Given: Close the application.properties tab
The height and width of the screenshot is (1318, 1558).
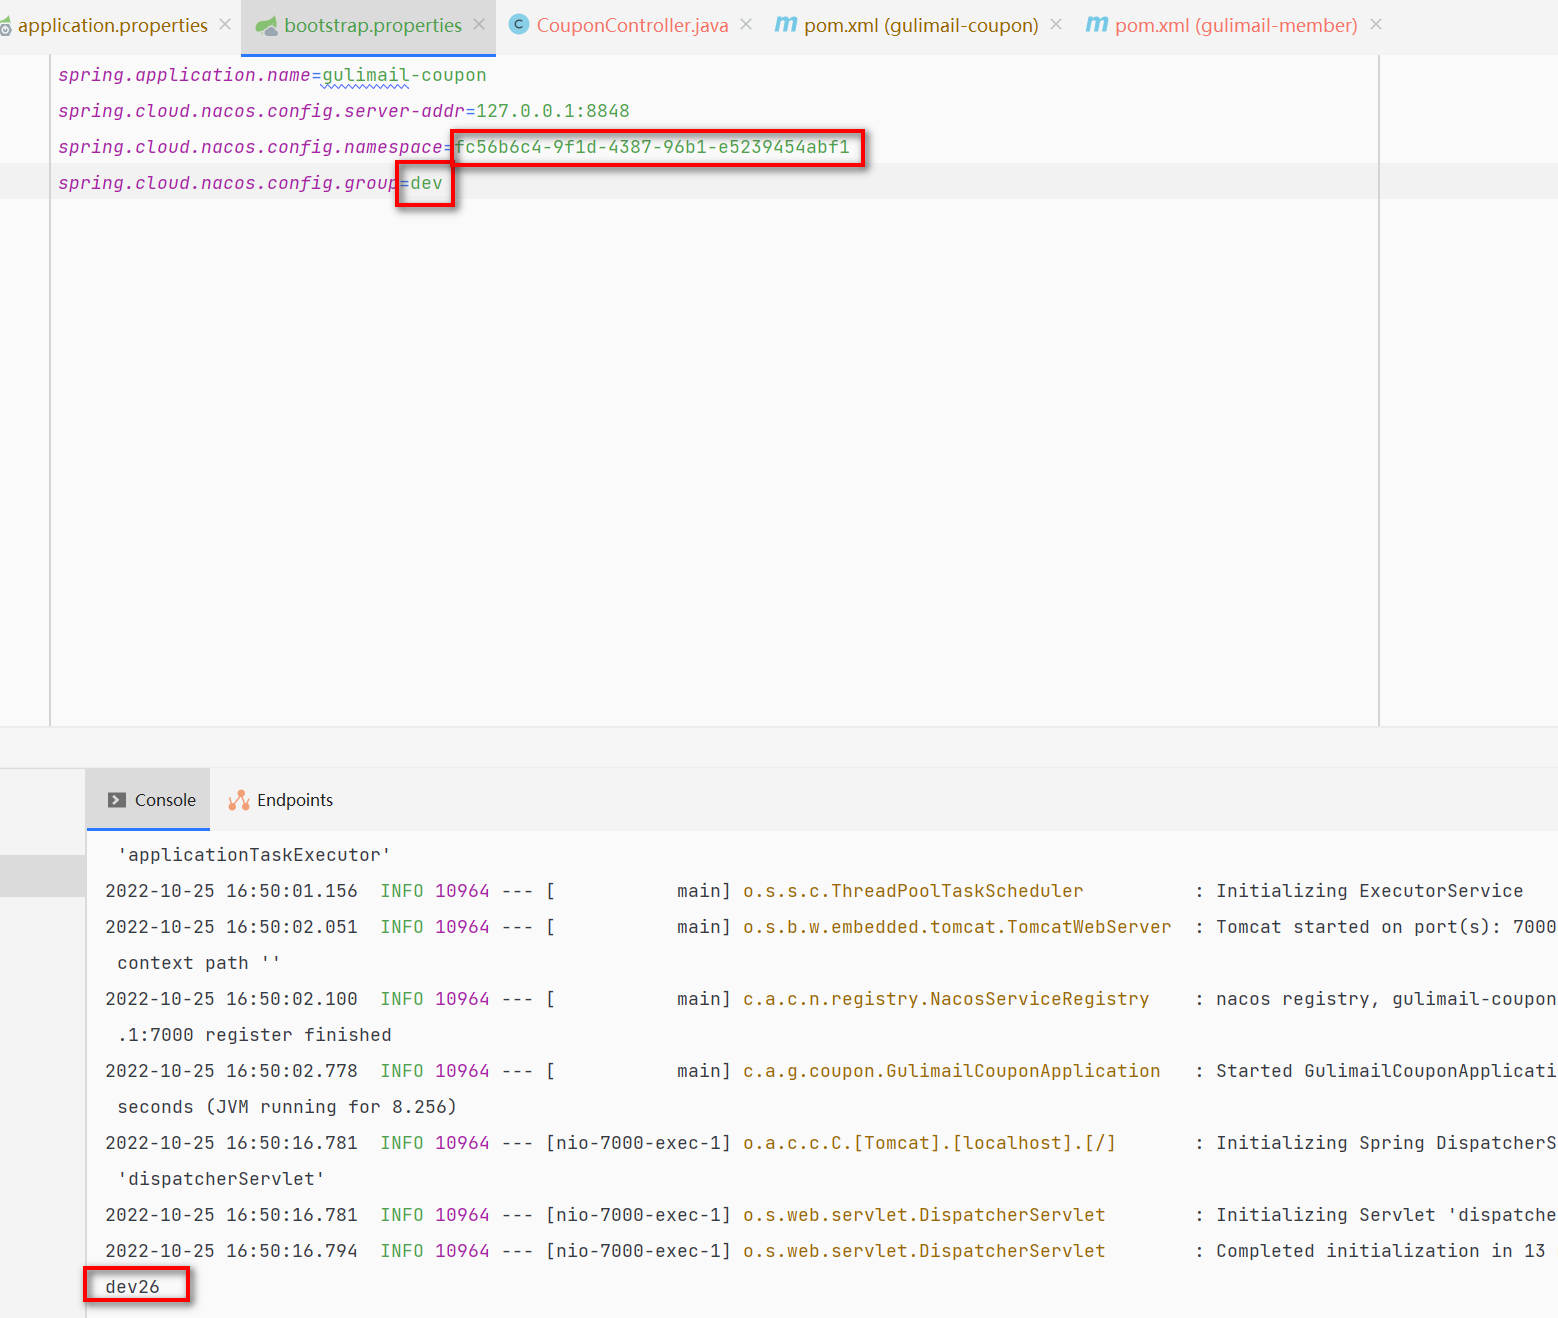Looking at the screenshot, I should pyautogui.click(x=225, y=24).
